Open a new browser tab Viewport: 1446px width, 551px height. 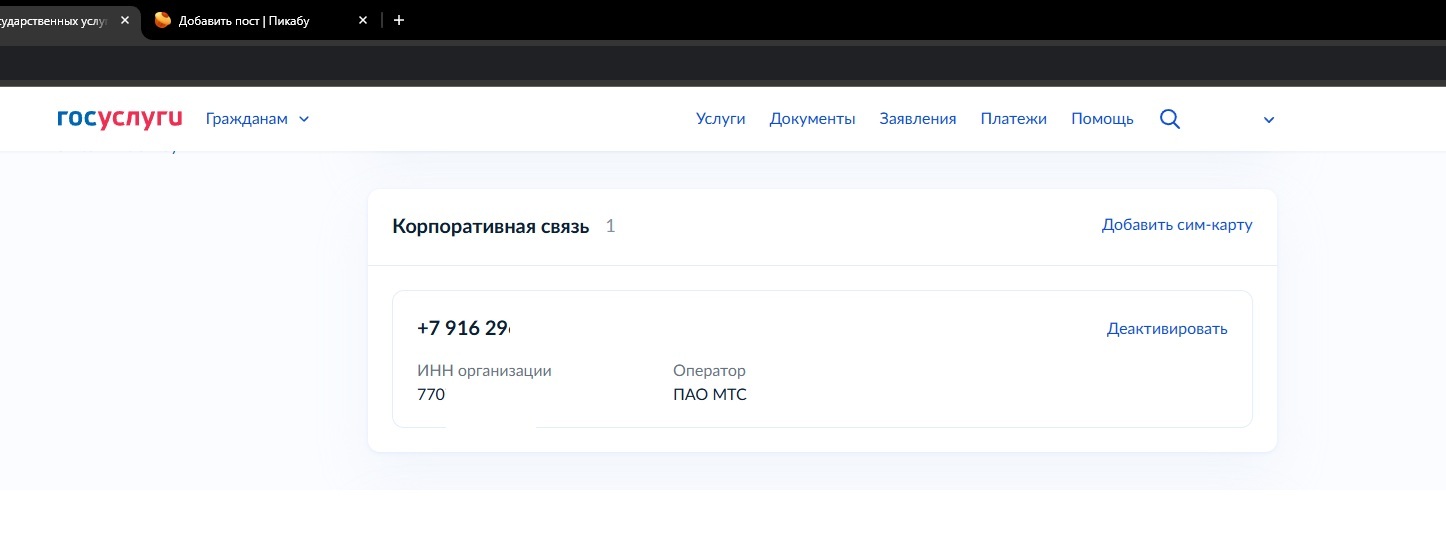[399, 20]
